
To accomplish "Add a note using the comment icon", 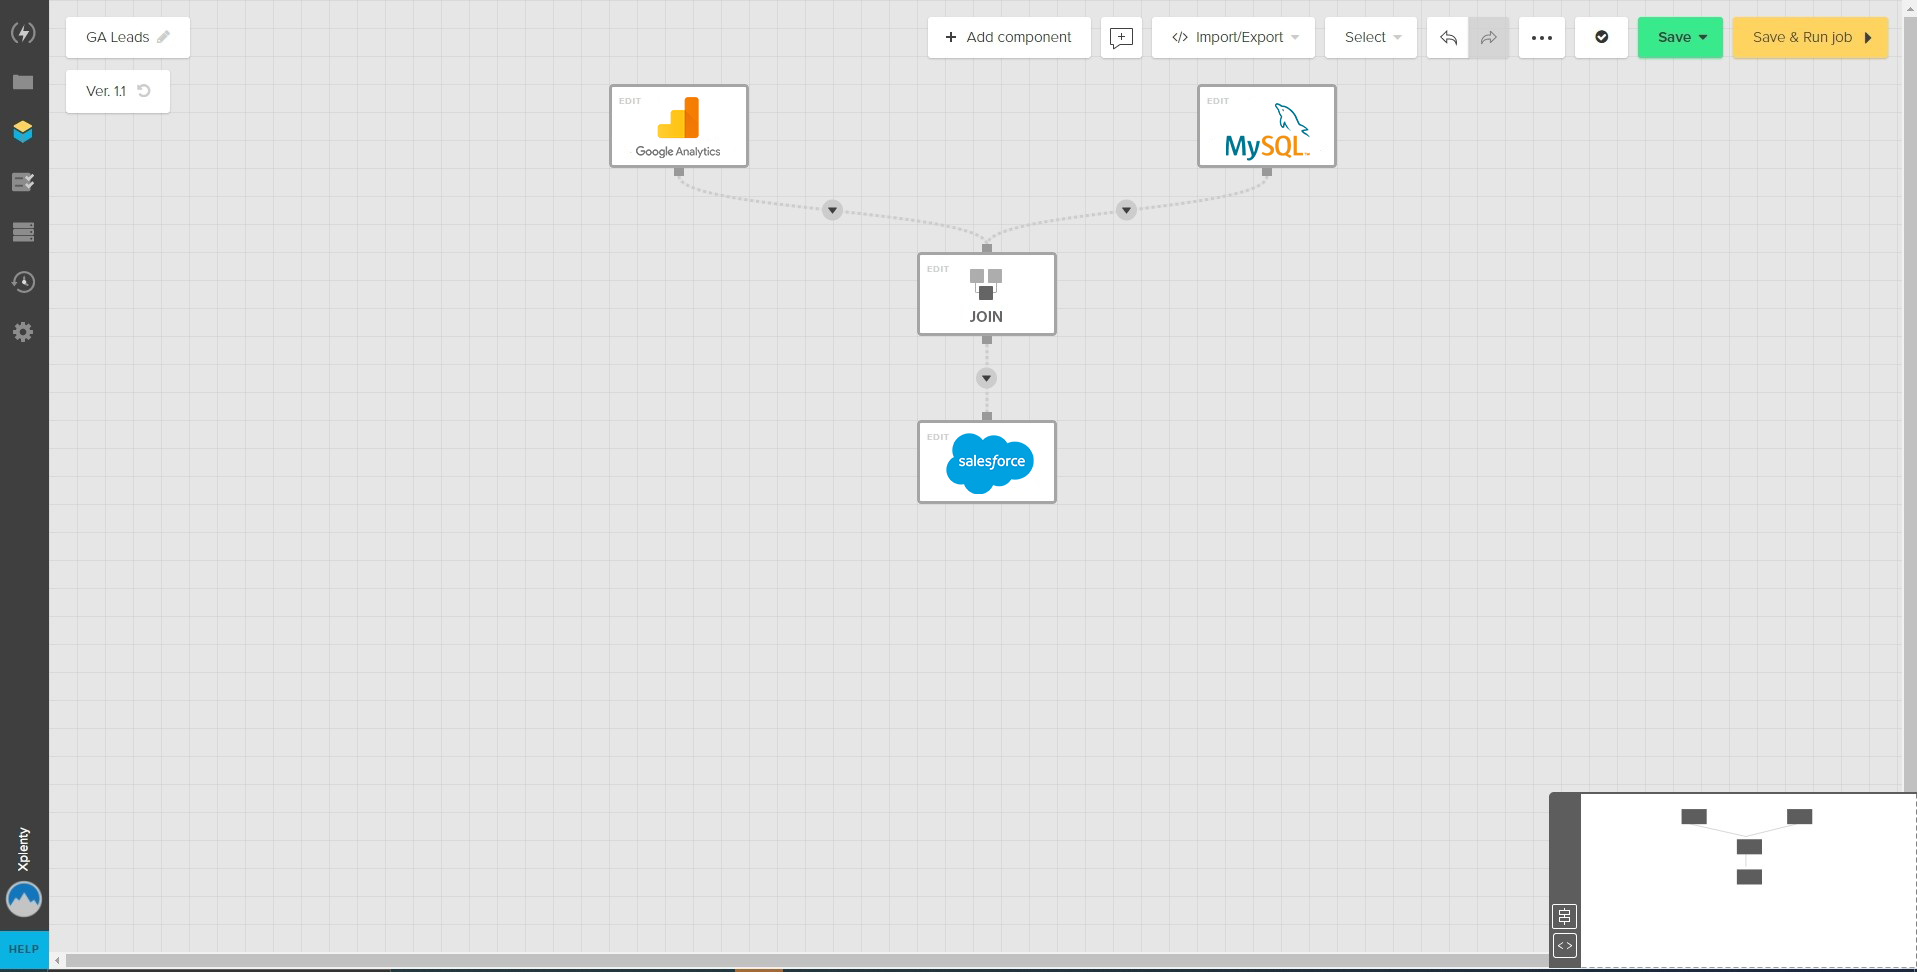I will point(1120,37).
